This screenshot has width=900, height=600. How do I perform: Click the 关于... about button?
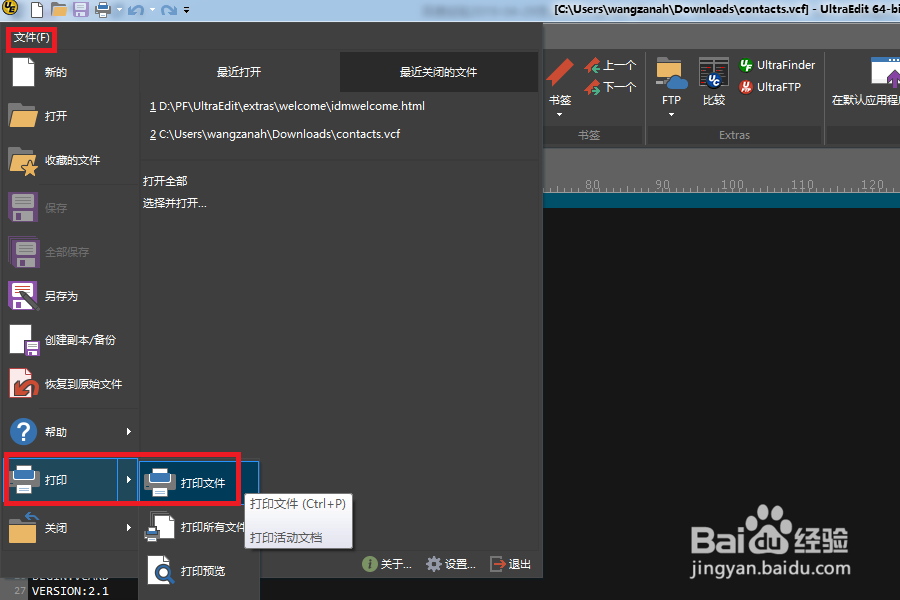[387, 564]
